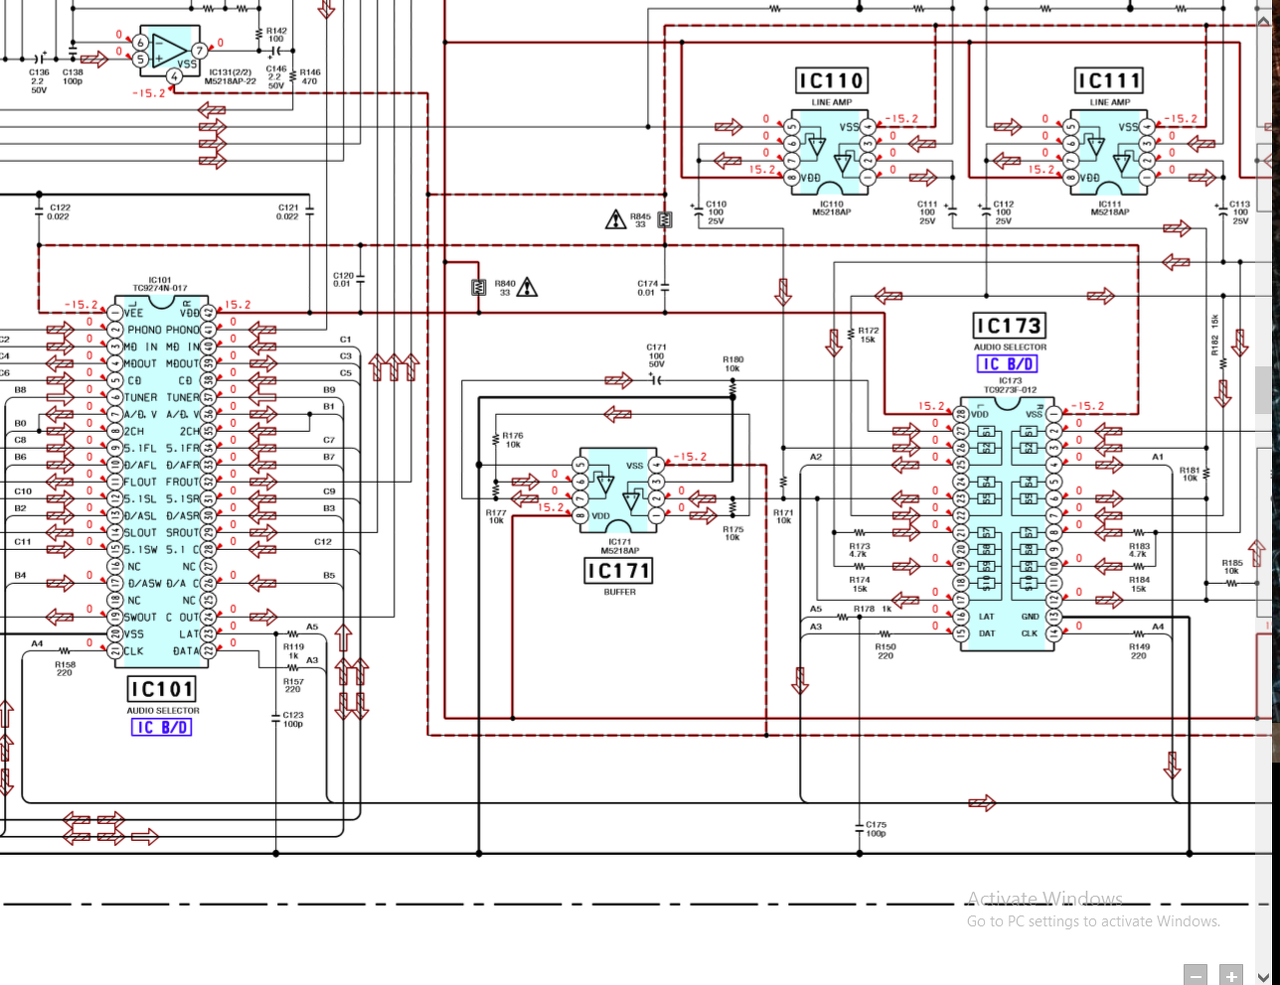Open the IC B/D link under IC173
Screen dimensions: 1280x985
[x=1007, y=364]
